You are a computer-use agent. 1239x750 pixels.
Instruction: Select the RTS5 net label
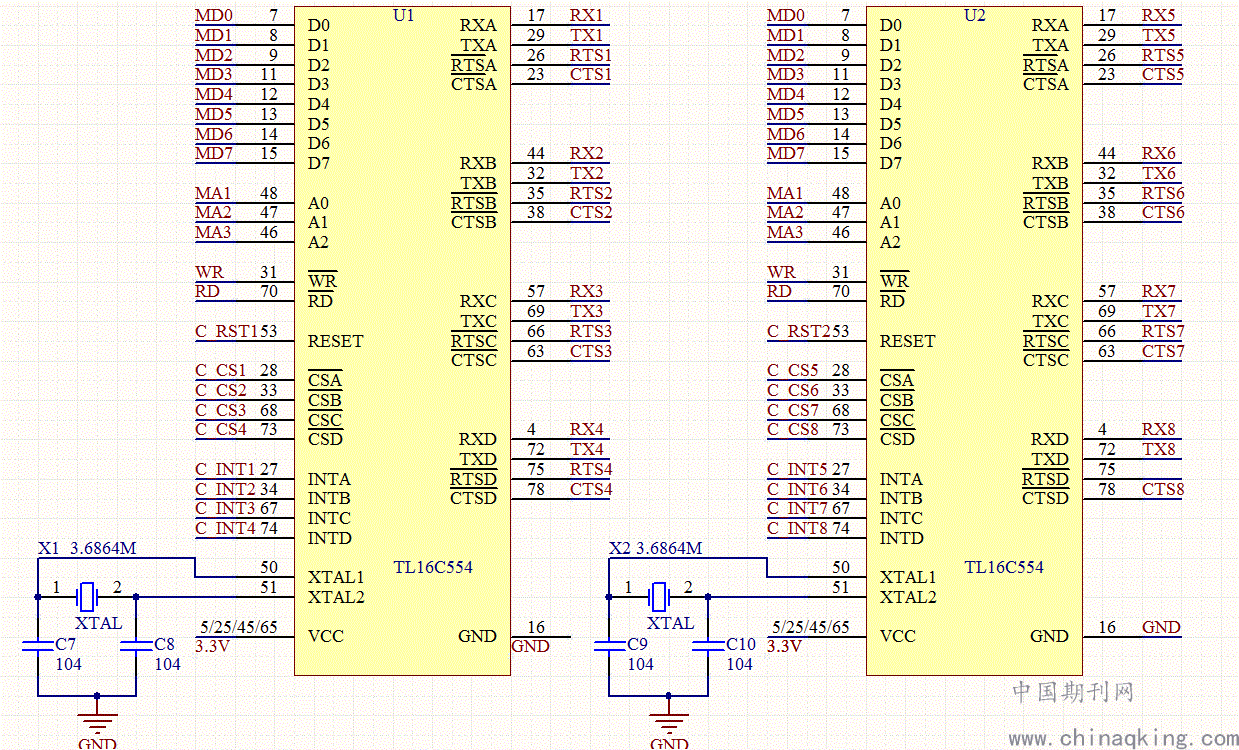(x=1163, y=55)
